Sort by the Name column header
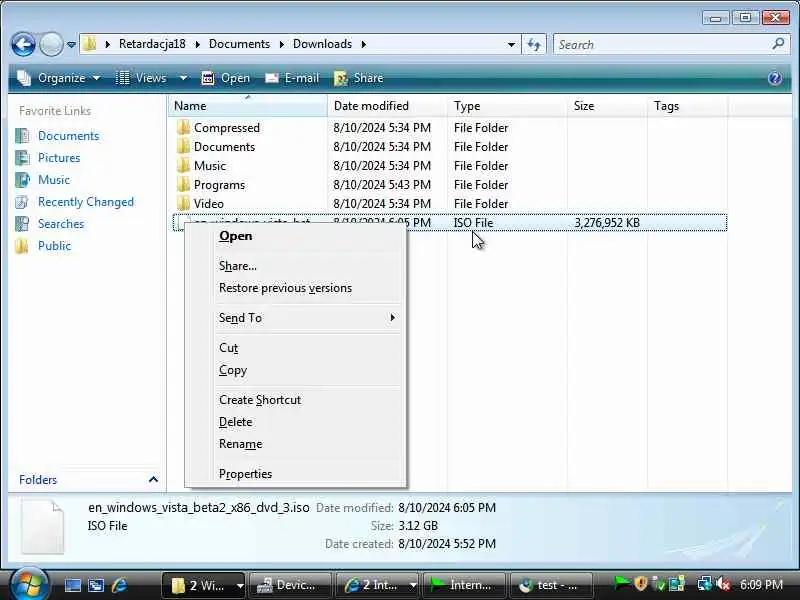 click(x=248, y=106)
